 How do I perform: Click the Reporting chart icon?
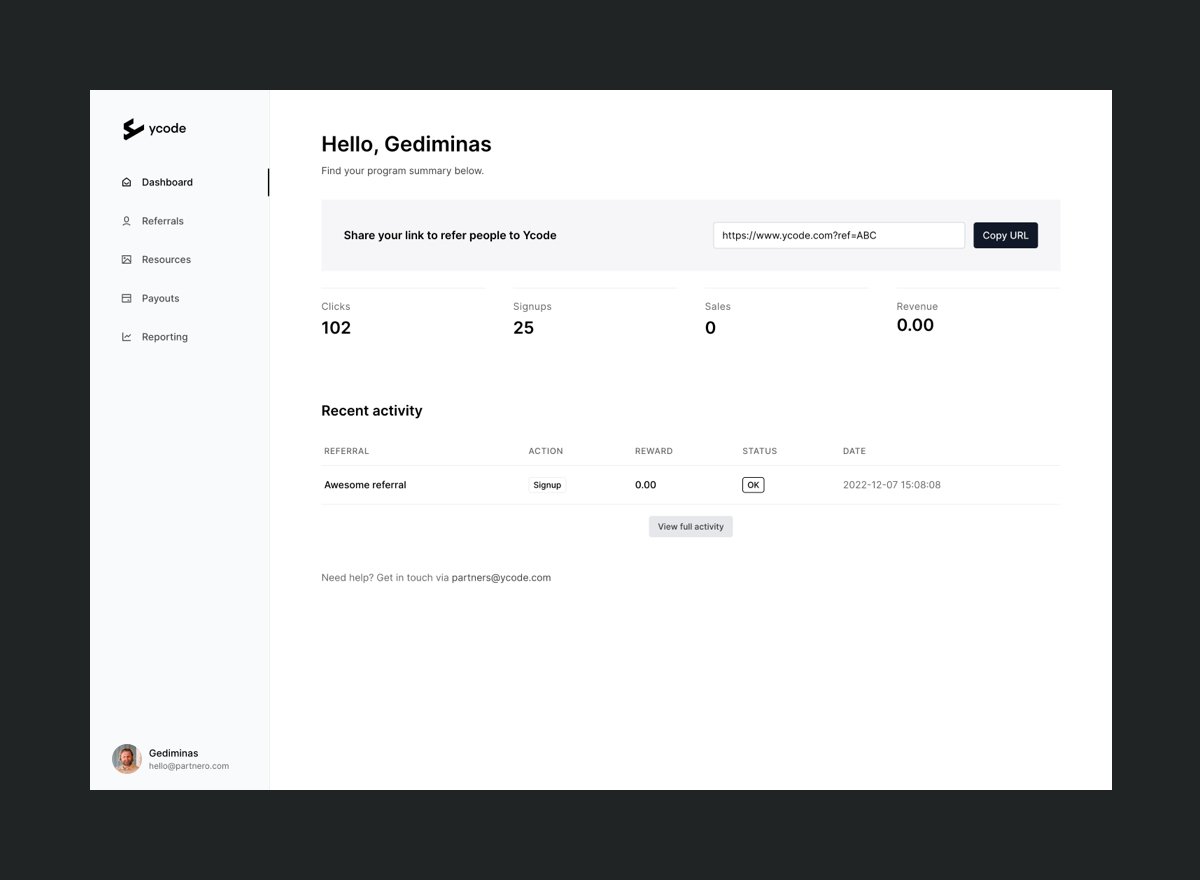tap(127, 337)
